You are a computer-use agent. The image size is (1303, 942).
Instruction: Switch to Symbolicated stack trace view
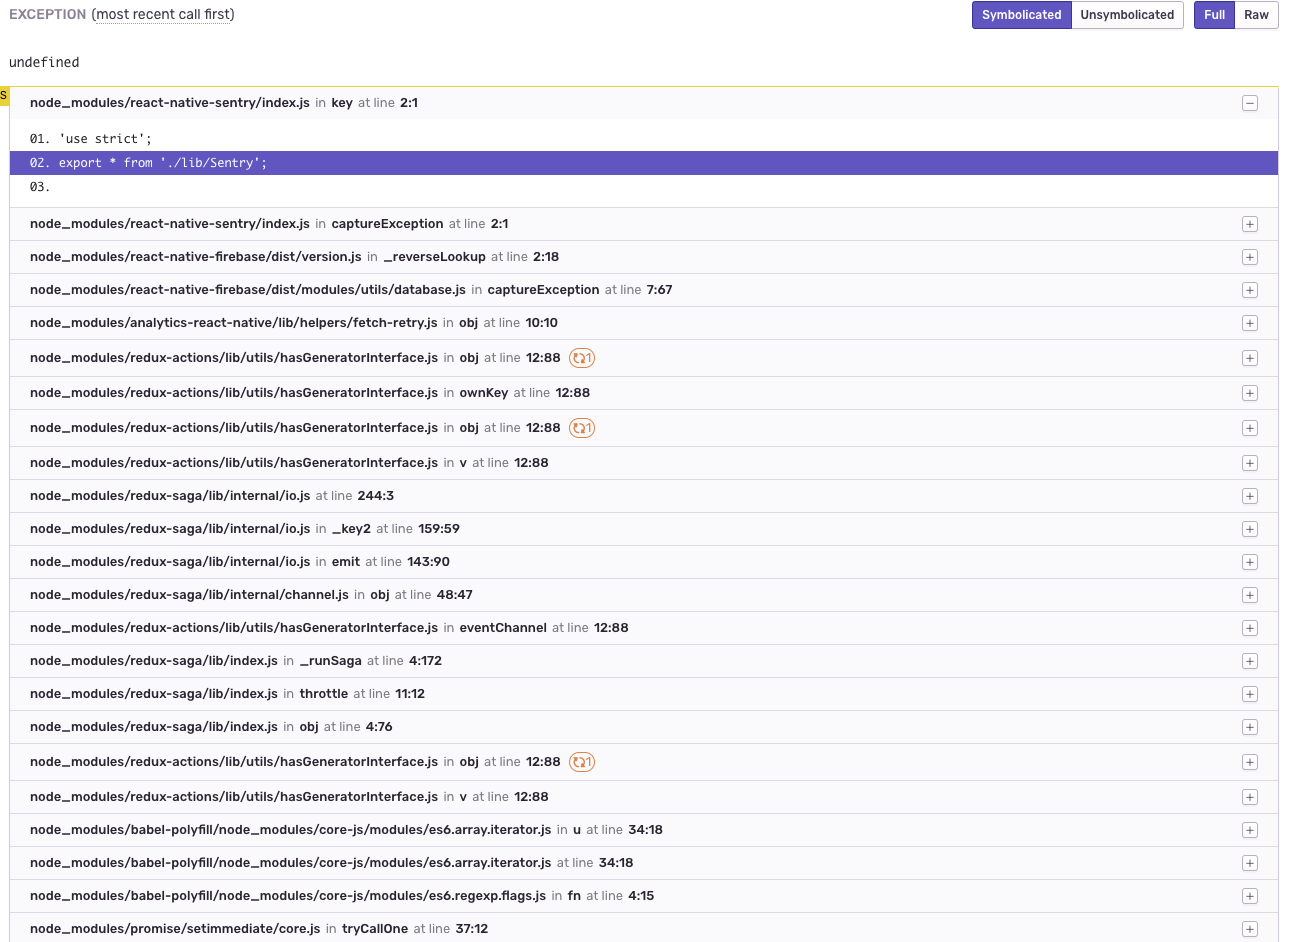click(x=1021, y=15)
